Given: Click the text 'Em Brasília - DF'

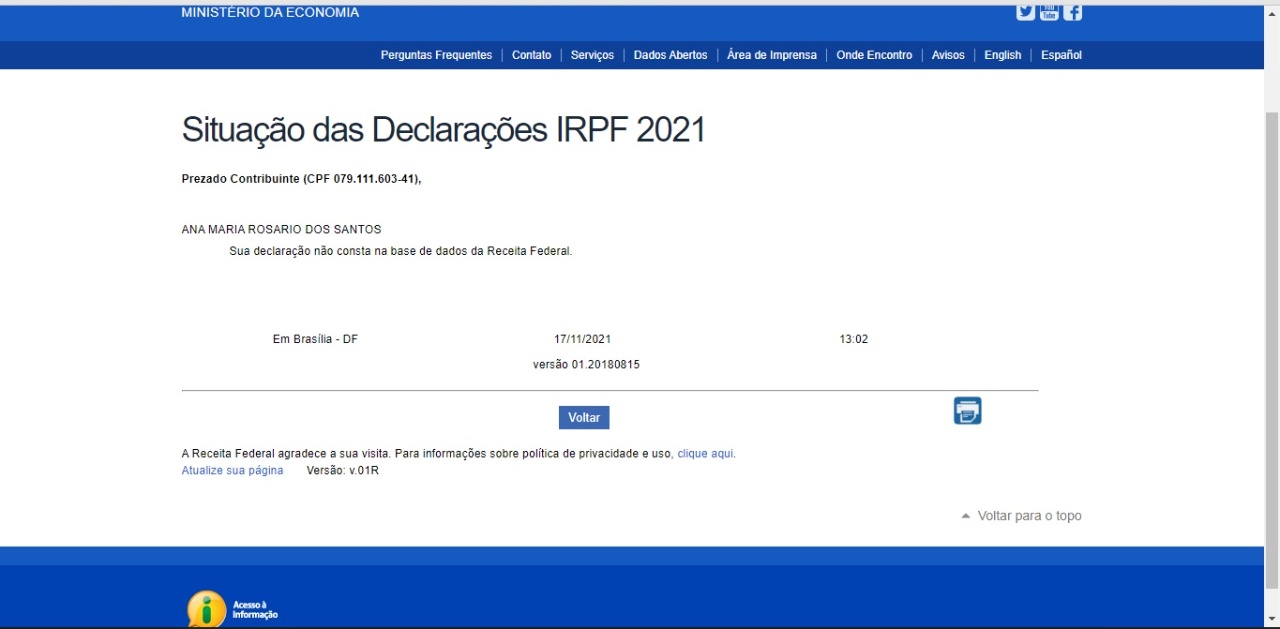Looking at the screenshot, I should 315,340.
